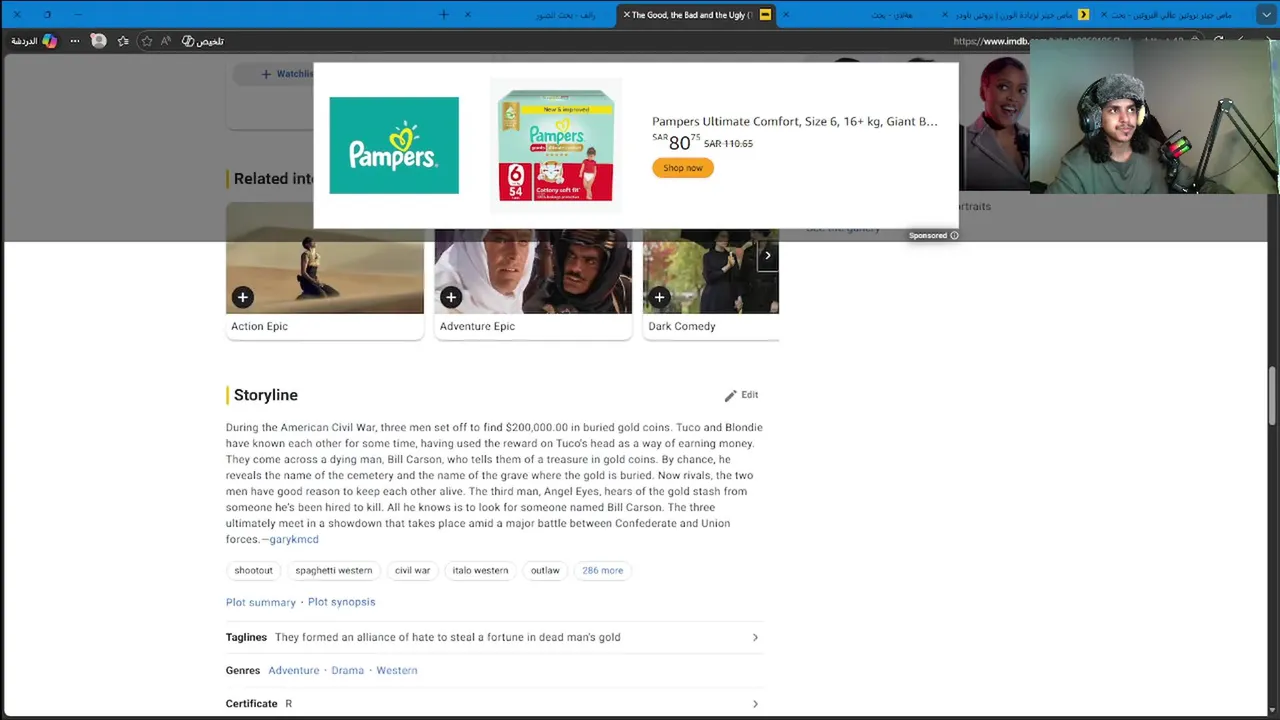Edit the Storyline section

pos(741,395)
